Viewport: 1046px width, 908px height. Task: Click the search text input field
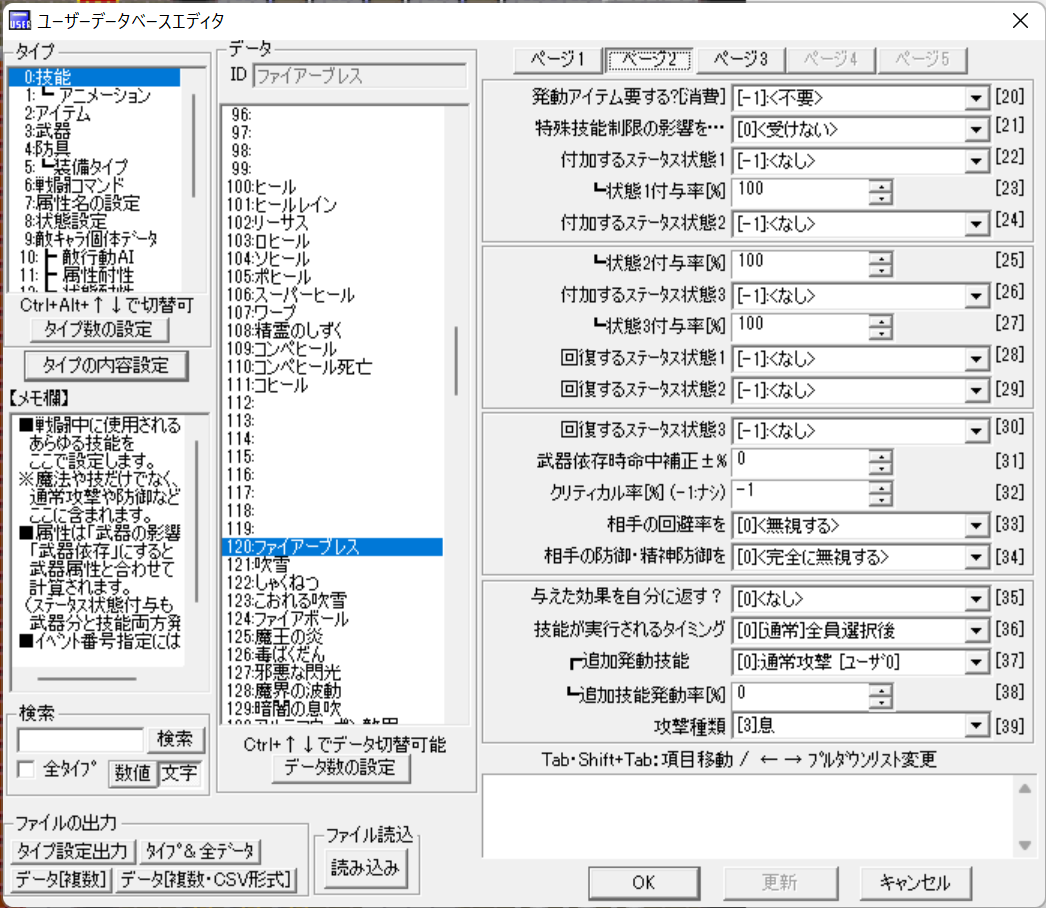[x=80, y=740]
